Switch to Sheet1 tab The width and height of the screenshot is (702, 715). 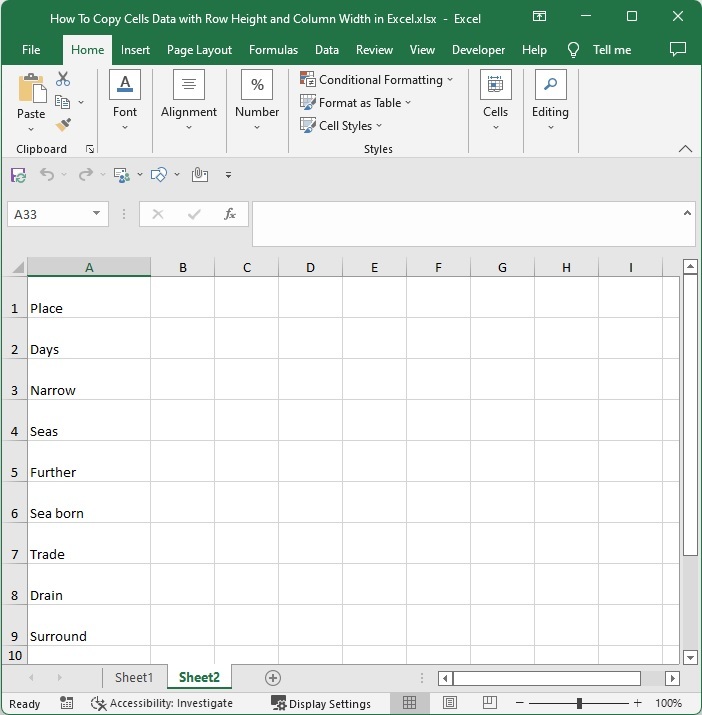[x=134, y=678]
